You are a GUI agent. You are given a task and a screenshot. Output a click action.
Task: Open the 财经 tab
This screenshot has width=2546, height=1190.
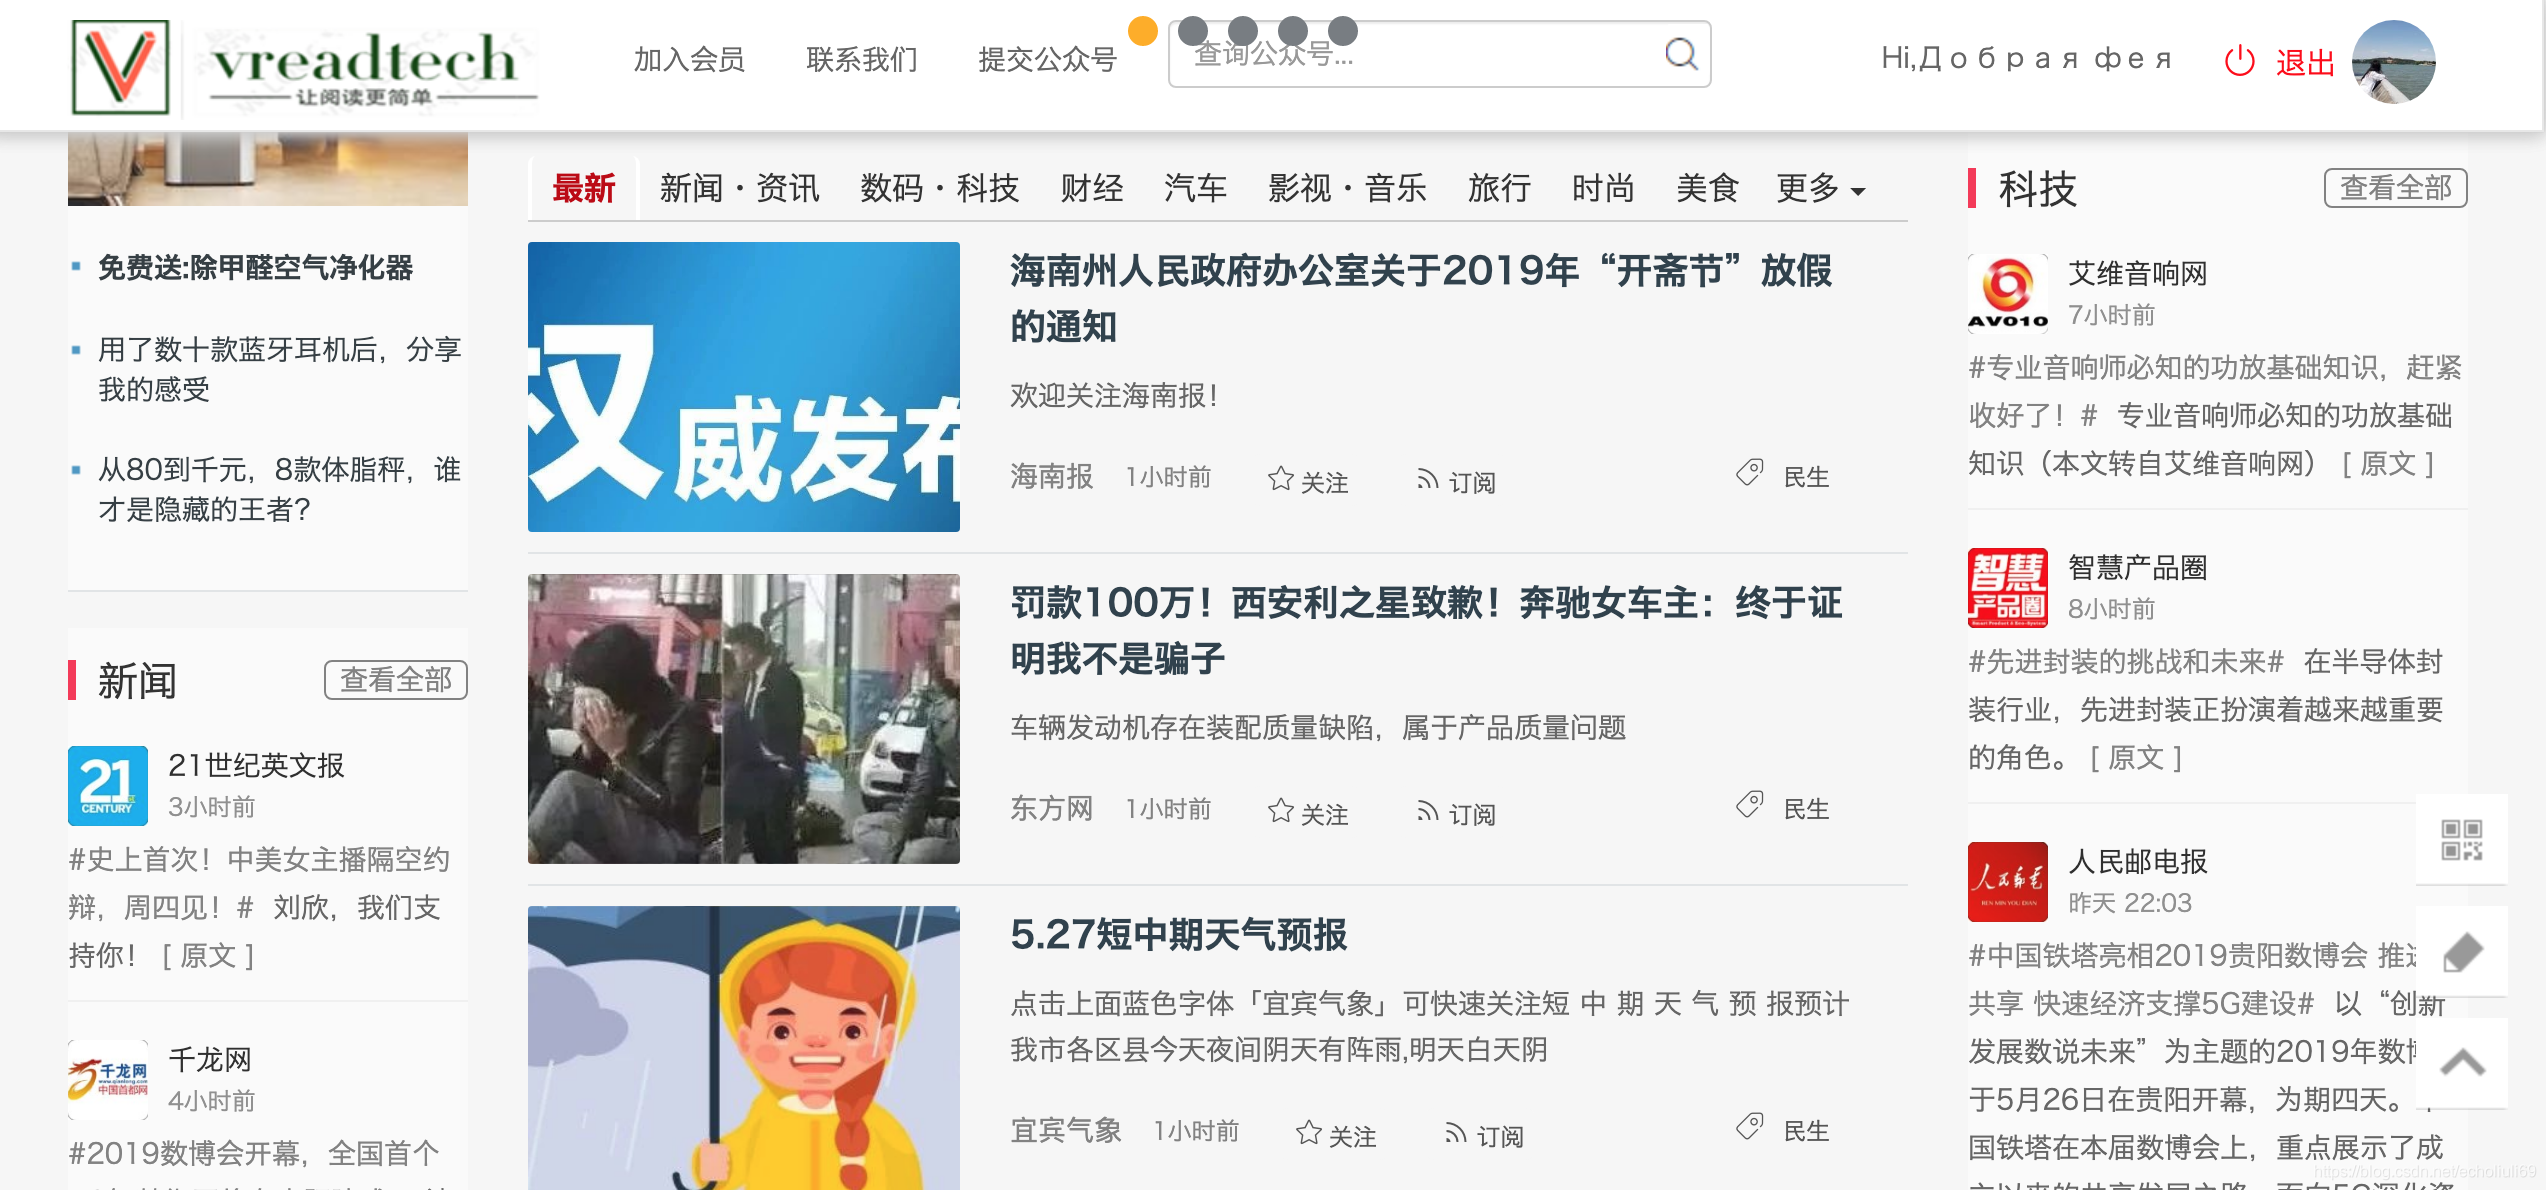click(x=1091, y=188)
